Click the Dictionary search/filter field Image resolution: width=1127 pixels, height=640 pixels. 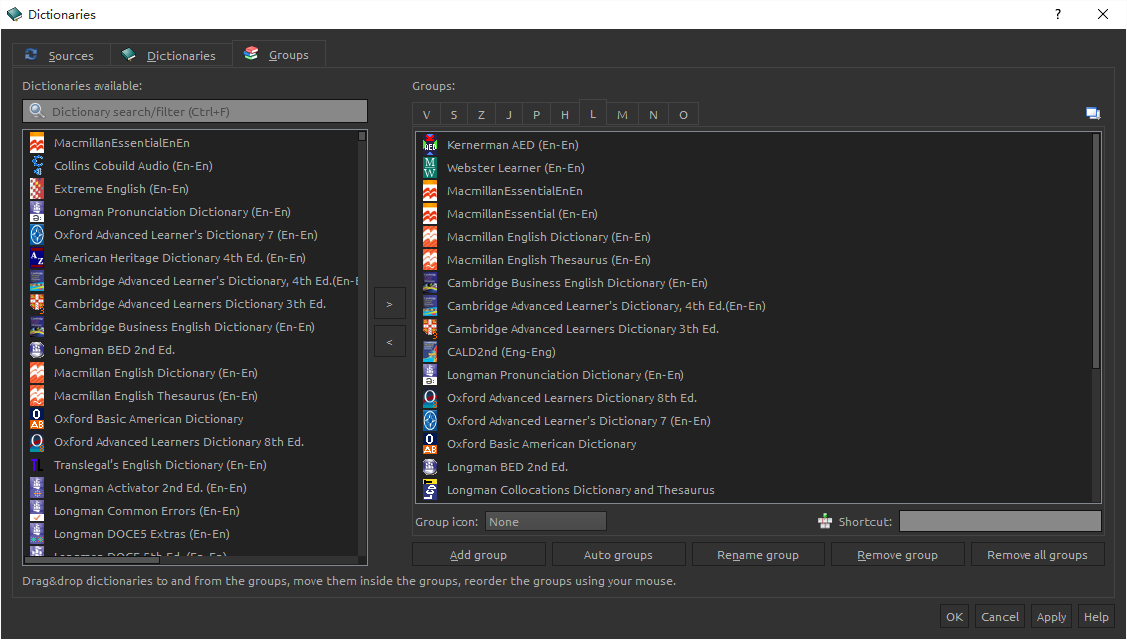tap(195, 111)
